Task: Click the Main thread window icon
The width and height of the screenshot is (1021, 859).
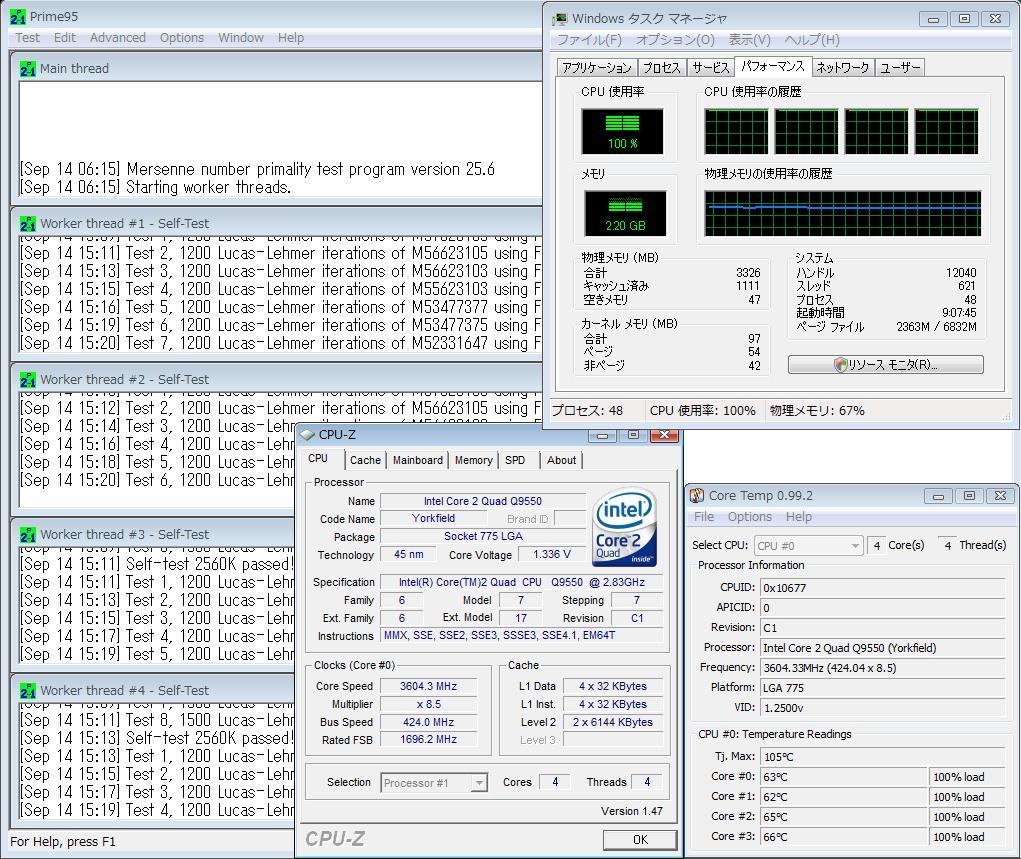Action: 28,68
